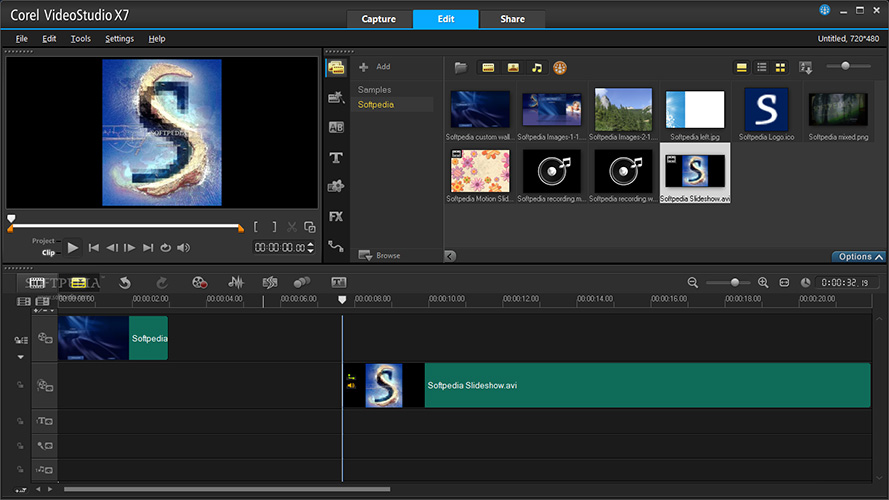The height and width of the screenshot is (500, 889).
Task: Click the Browse button
Action: click(380, 256)
